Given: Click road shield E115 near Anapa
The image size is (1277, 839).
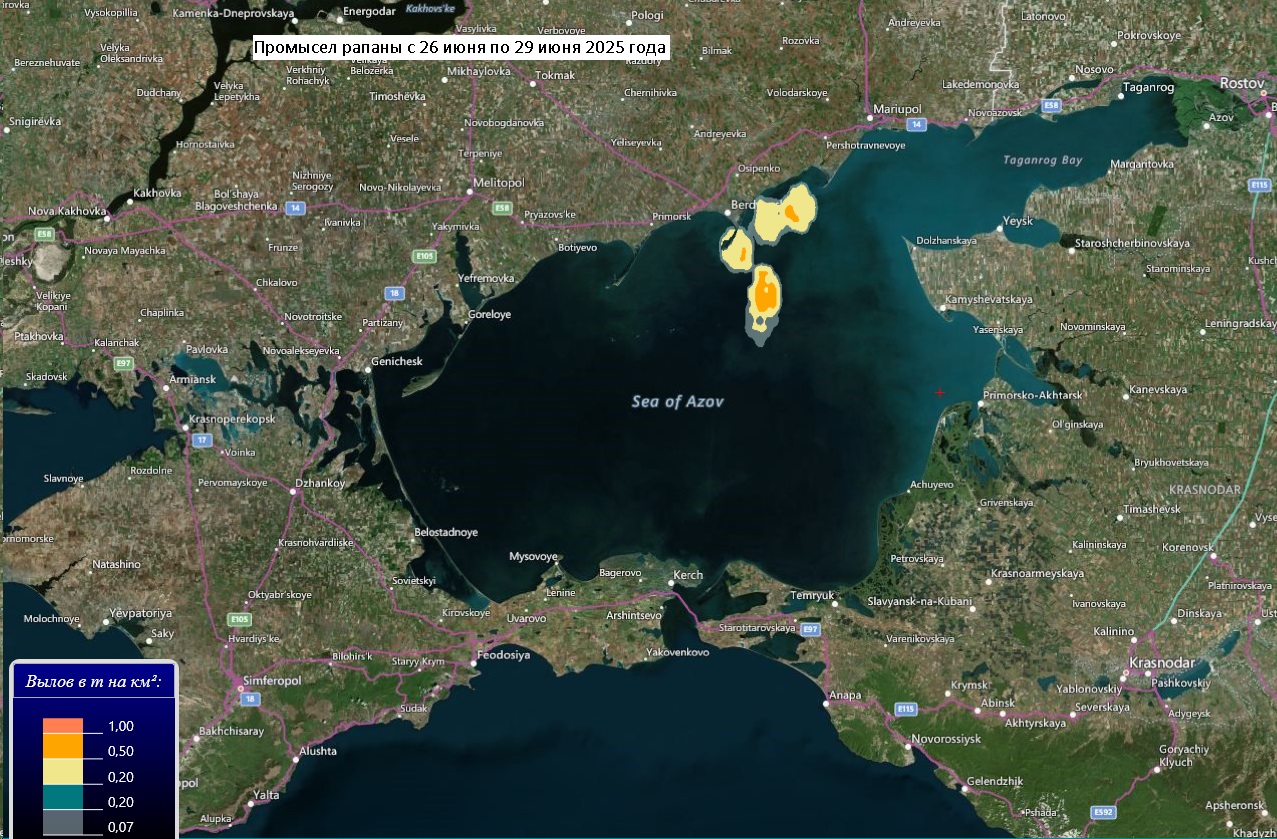Looking at the screenshot, I should [905, 708].
